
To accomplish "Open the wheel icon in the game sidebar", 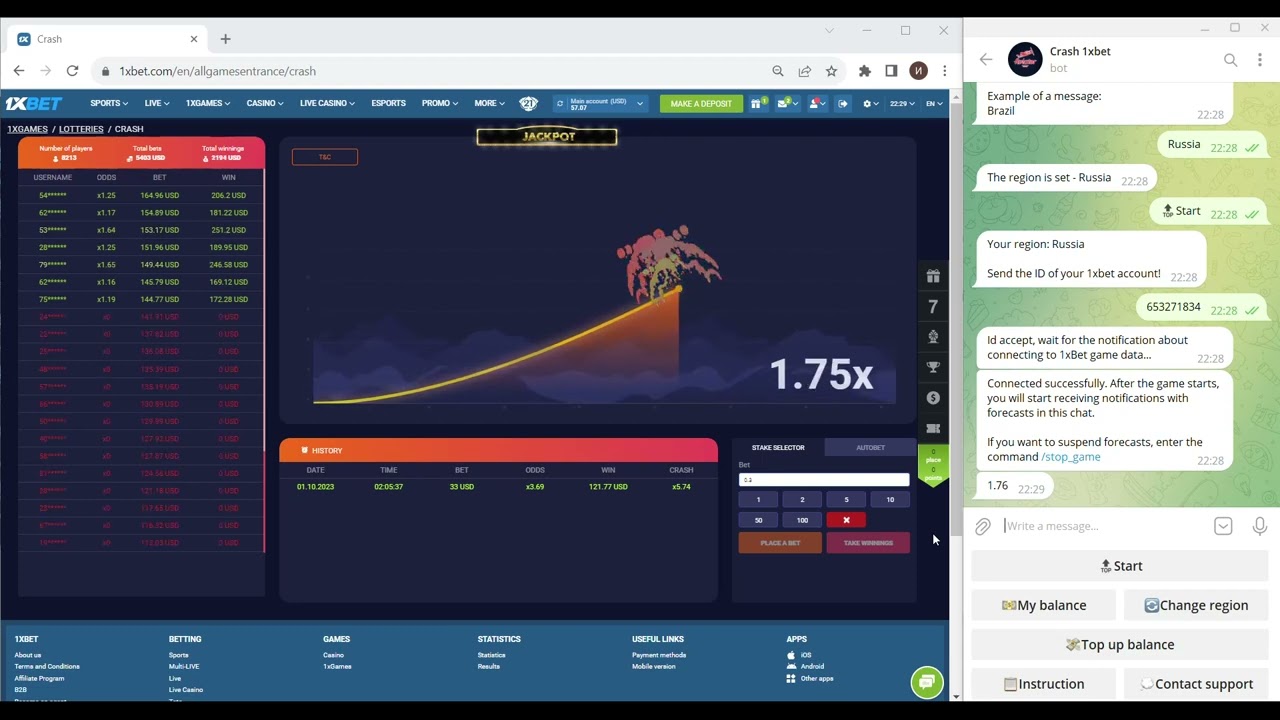I will tap(933, 337).
